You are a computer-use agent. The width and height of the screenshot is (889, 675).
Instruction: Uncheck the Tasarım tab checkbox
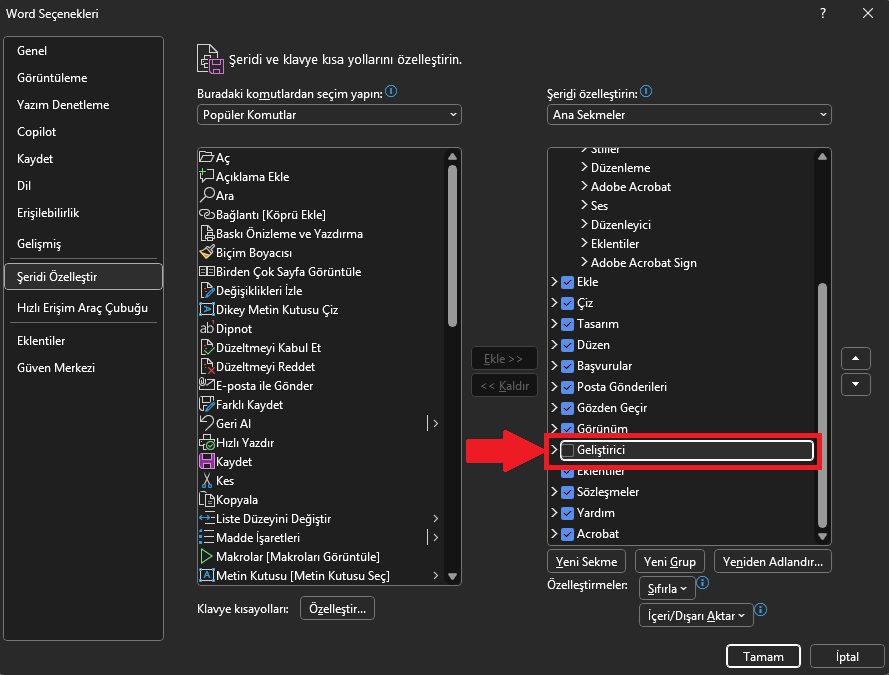pos(568,324)
